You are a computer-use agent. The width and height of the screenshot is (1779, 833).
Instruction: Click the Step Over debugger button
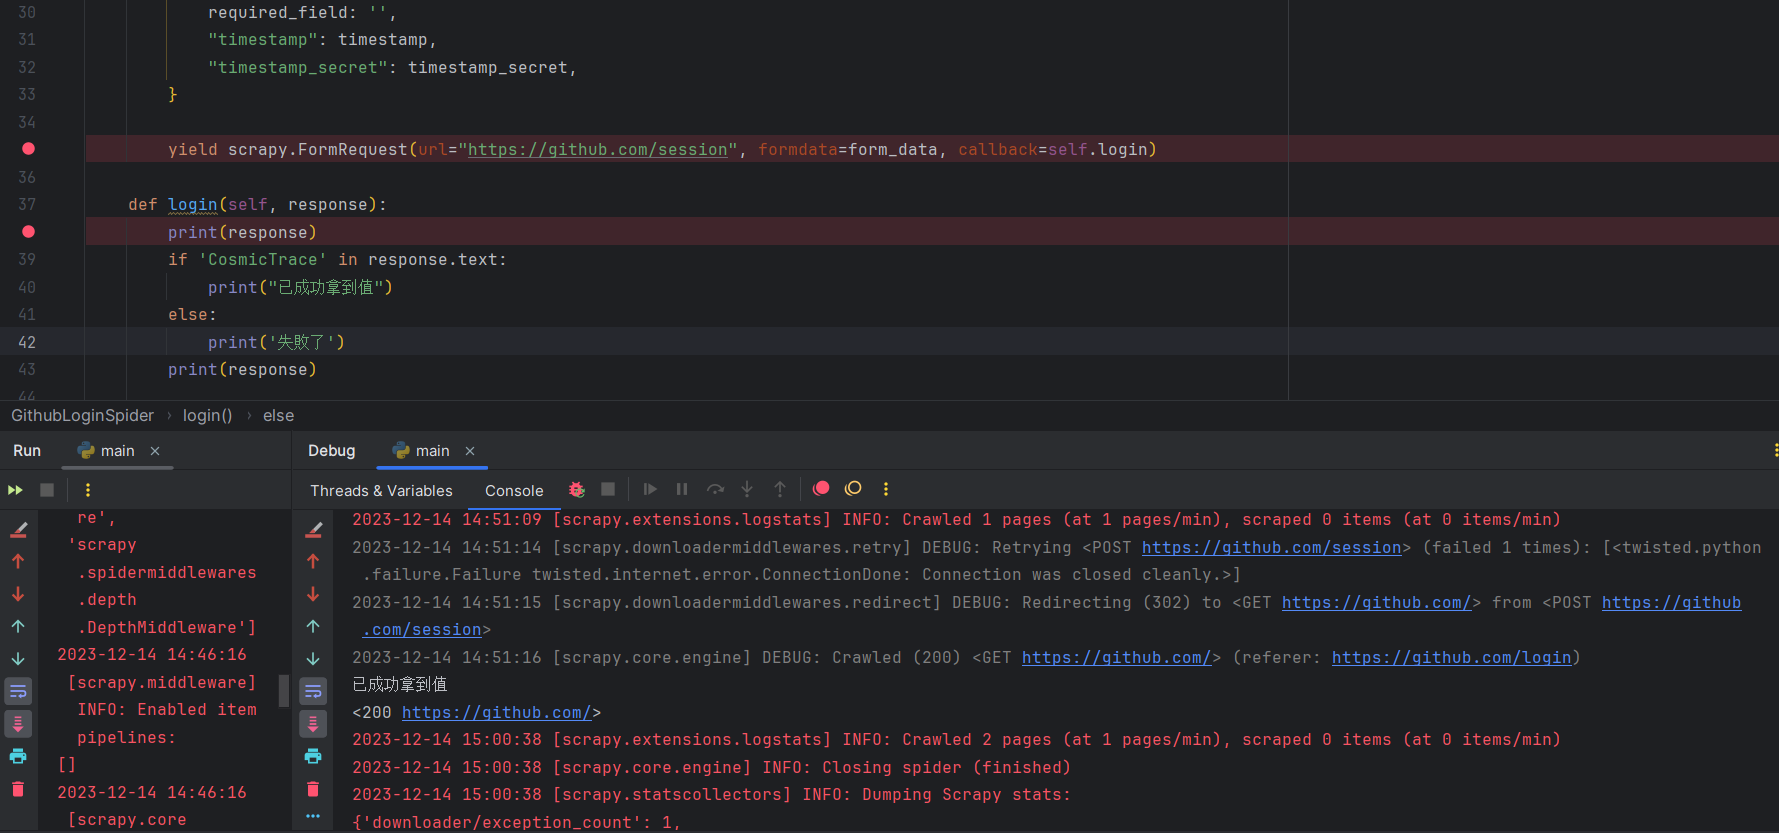pos(715,489)
